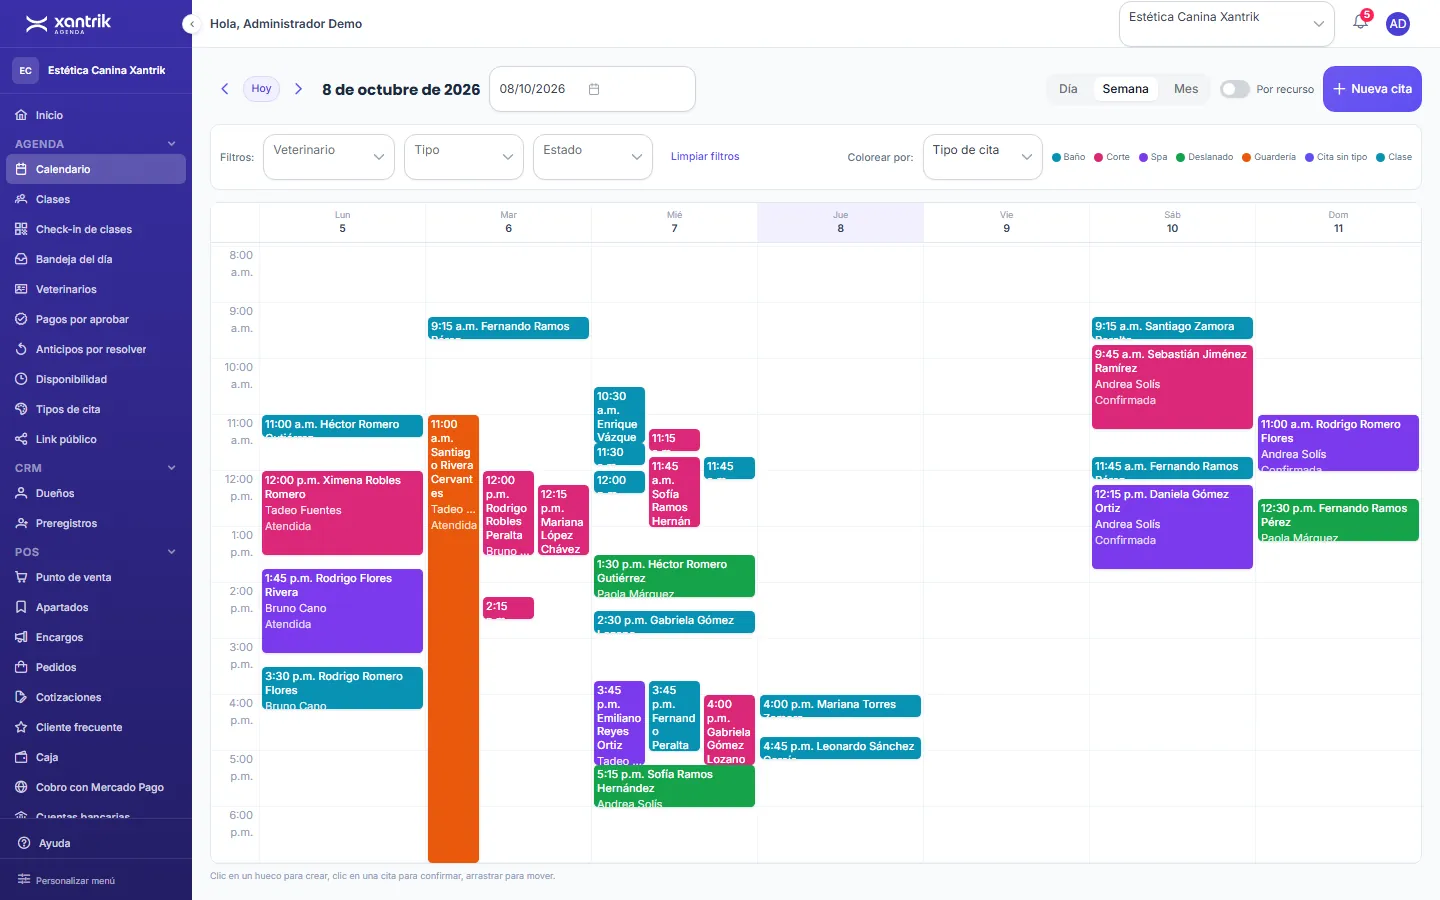The height and width of the screenshot is (900, 1440).
Task: Open the 5:15 p.m. Sofía Ramos Hernández appointment
Action: point(674,786)
